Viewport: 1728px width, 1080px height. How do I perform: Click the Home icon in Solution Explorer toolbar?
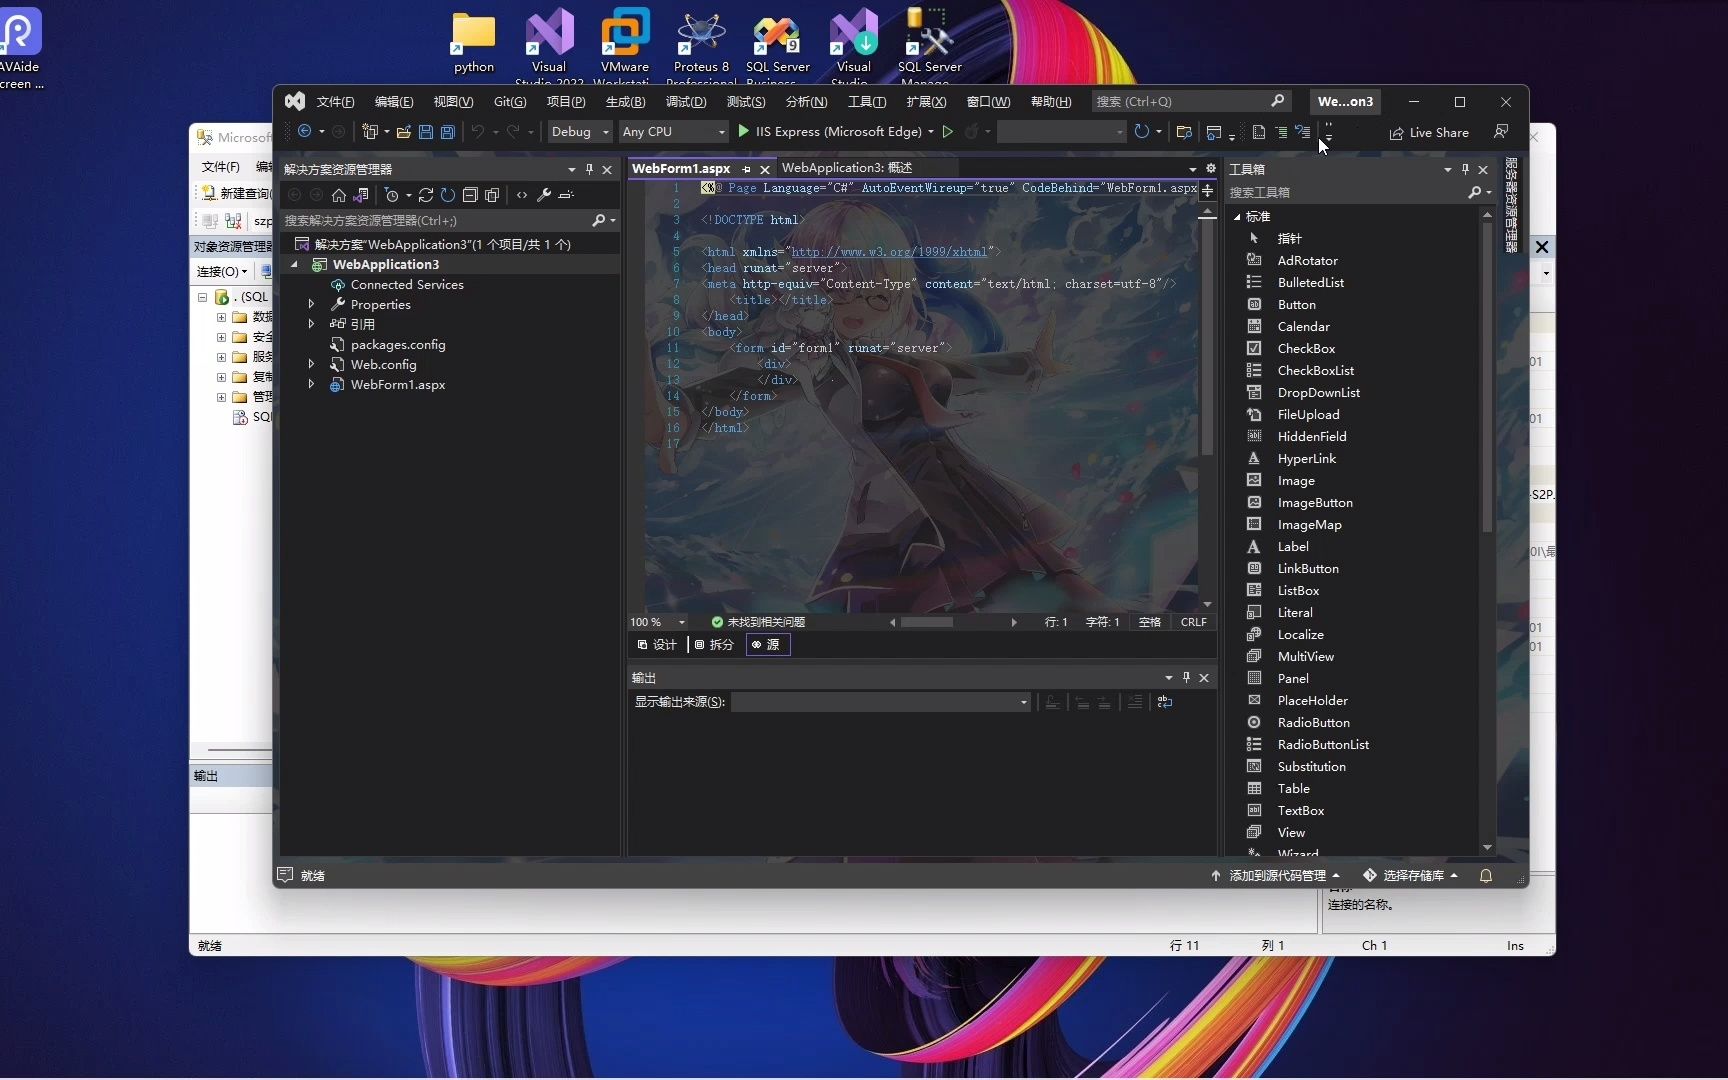click(339, 195)
